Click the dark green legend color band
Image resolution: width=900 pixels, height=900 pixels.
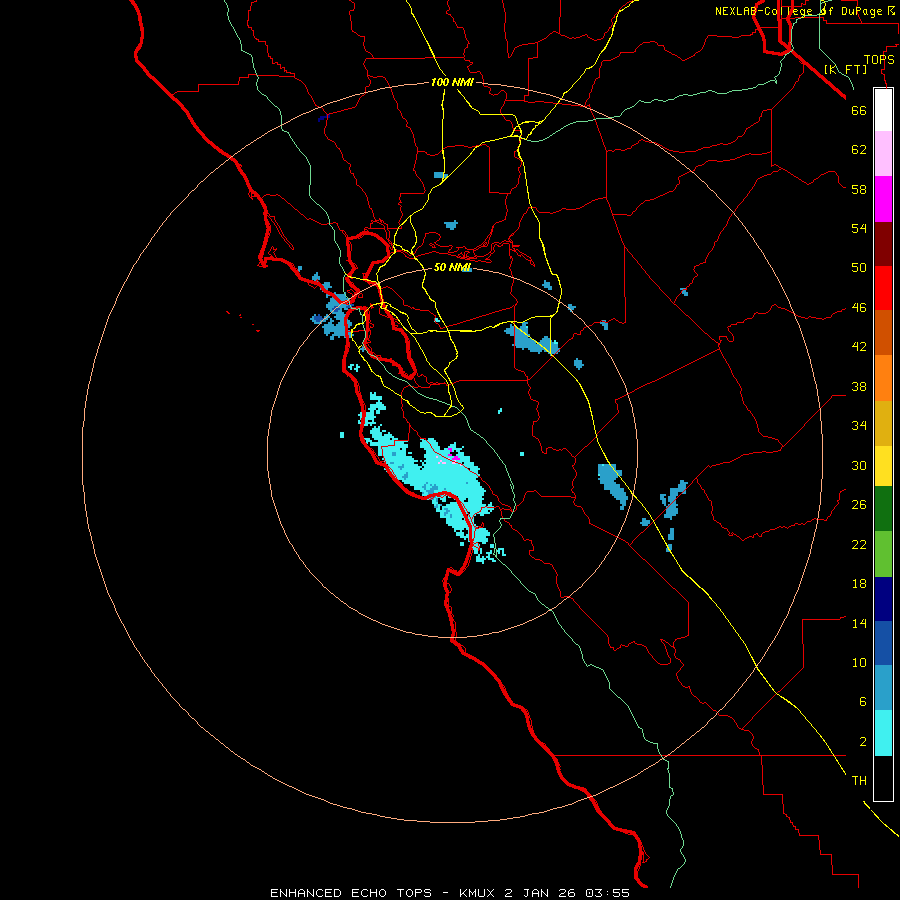click(883, 509)
